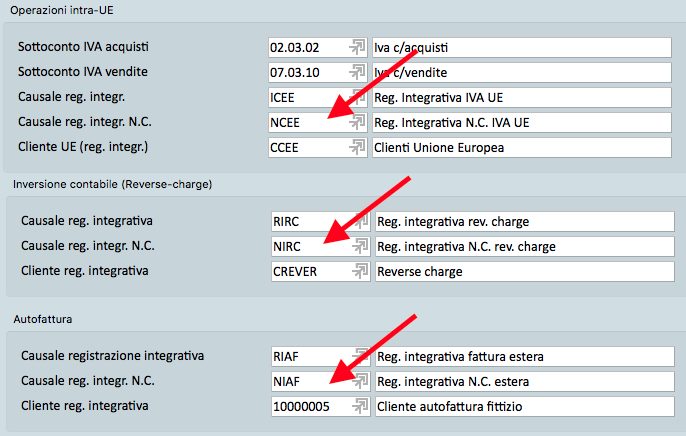Image resolution: width=686 pixels, height=436 pixels.
Task: Select the 'Reg. integrativa fattura estera' field
Action: (x=520, y=355)
